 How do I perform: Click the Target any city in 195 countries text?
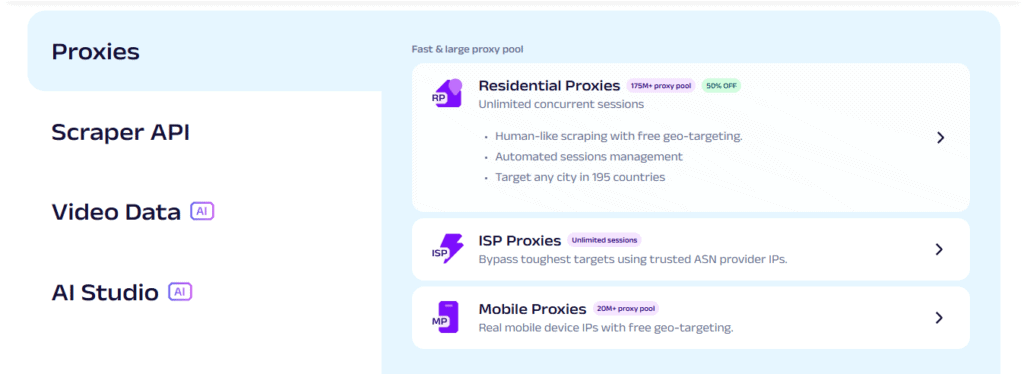click(580, 177)
